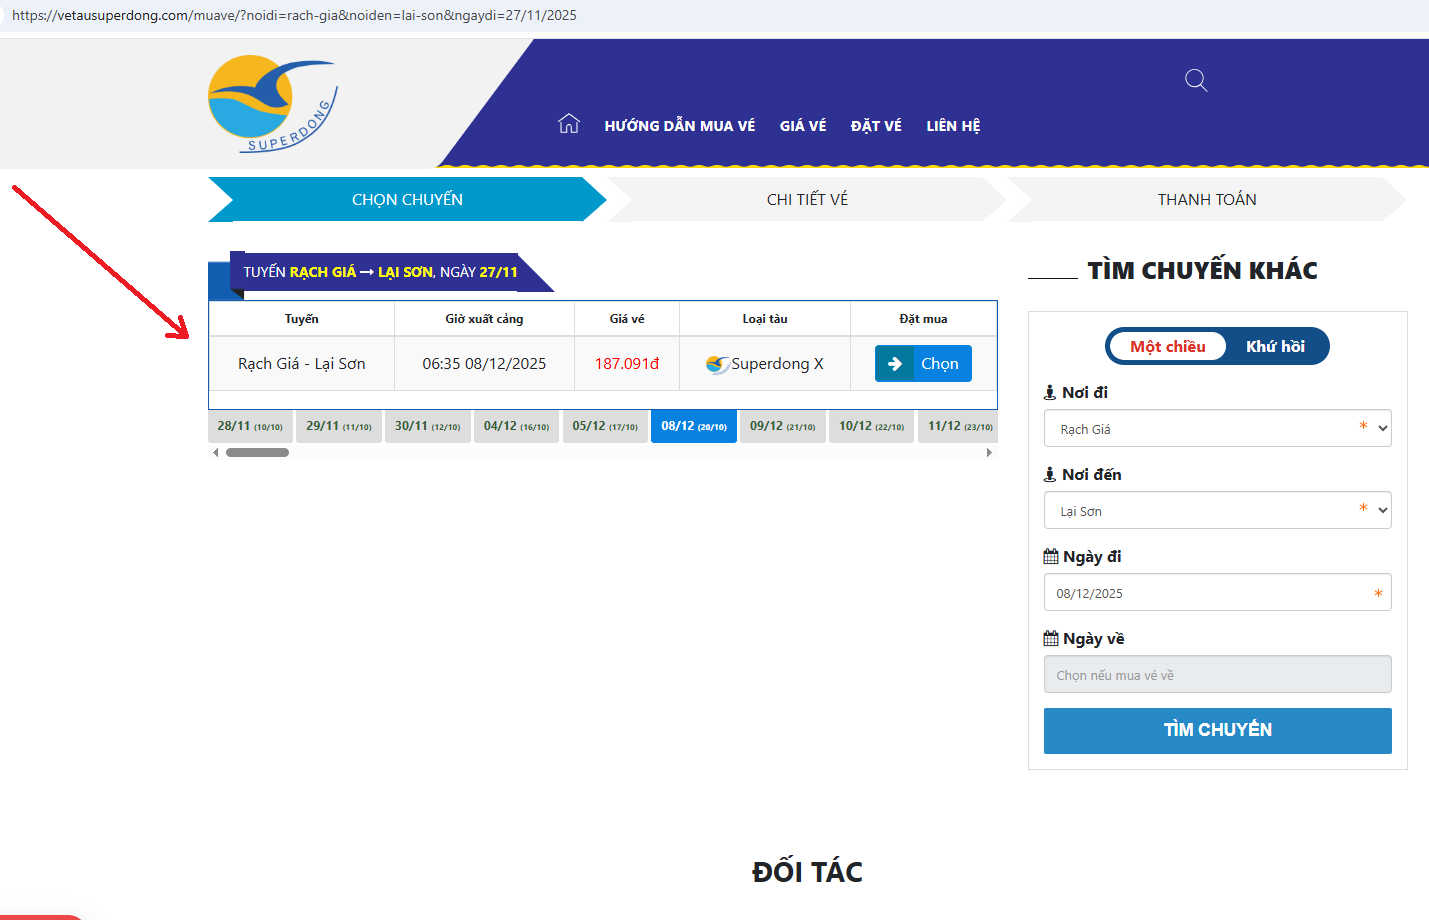Select the 28/11 date tab
Viewport: 1429px width, 920px height.
point(250,426)
